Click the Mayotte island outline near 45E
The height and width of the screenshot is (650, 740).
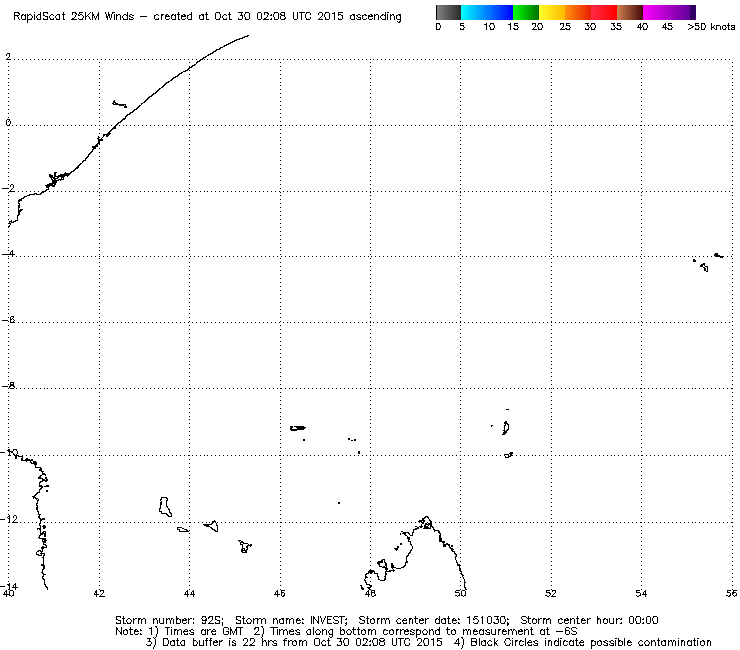click(x=244, y=547)
